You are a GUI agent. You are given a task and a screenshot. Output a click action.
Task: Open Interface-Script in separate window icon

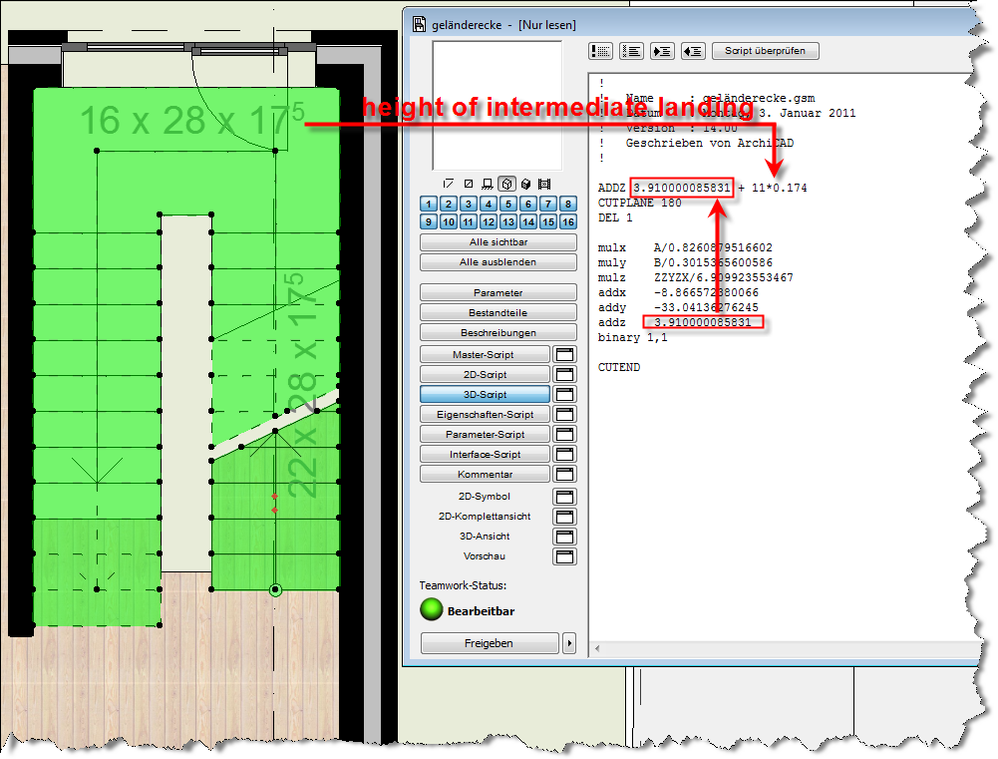(x=565, y=454)
